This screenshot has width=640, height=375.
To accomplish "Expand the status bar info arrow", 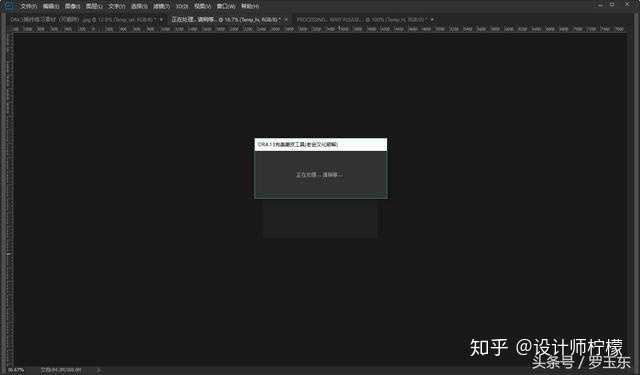I will pyautogui.click(x=98, y=370).
